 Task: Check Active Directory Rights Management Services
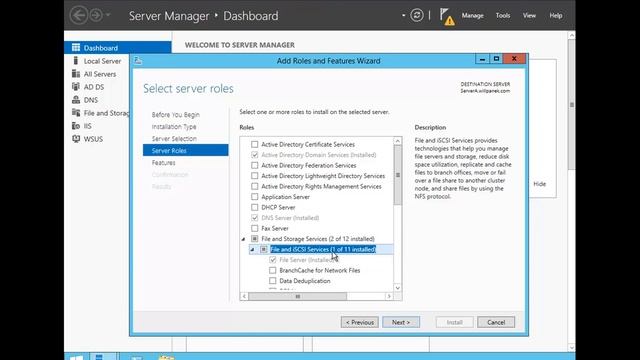255,187
